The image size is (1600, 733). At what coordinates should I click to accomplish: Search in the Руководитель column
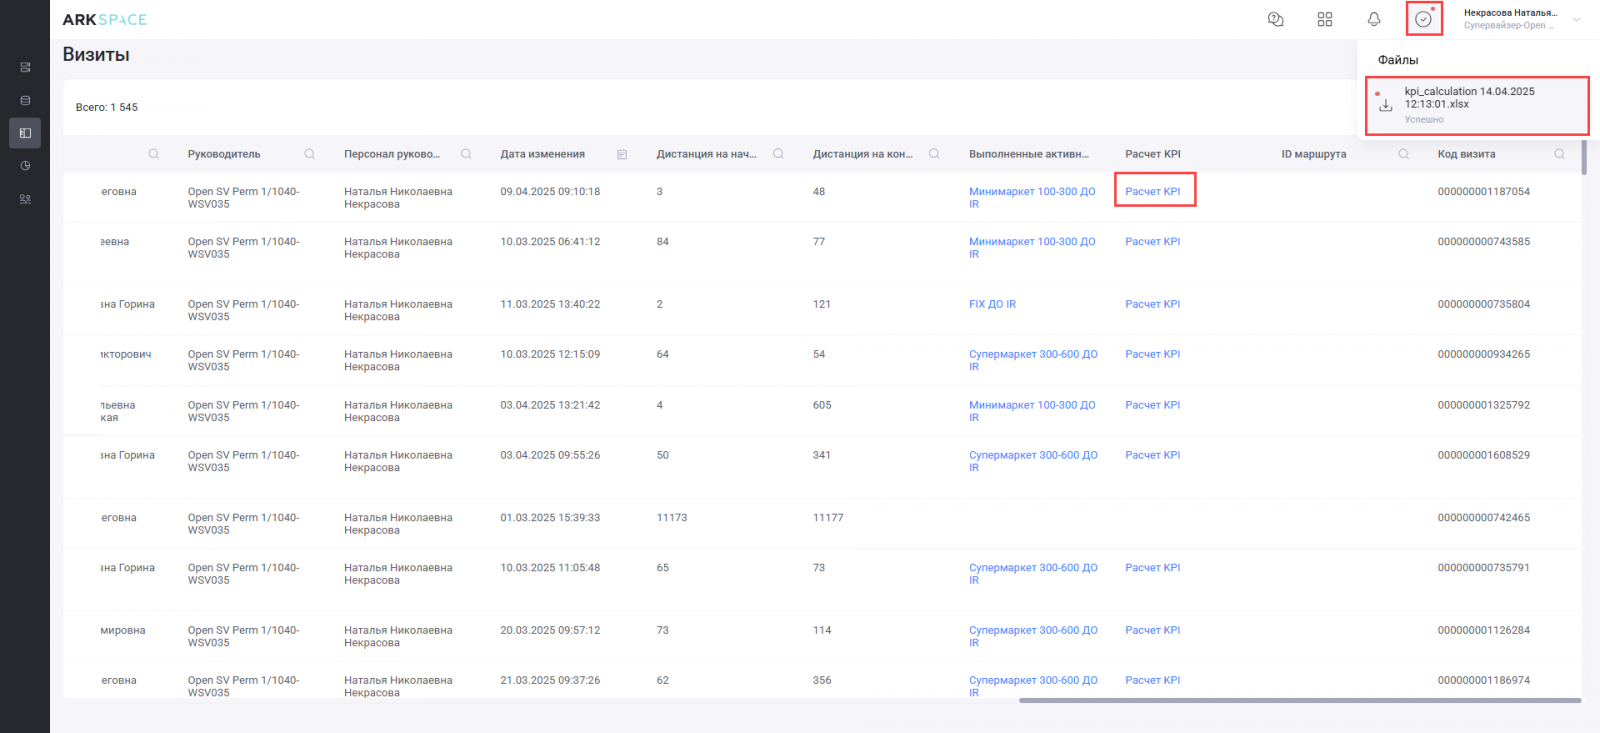(x=310, y=154)
